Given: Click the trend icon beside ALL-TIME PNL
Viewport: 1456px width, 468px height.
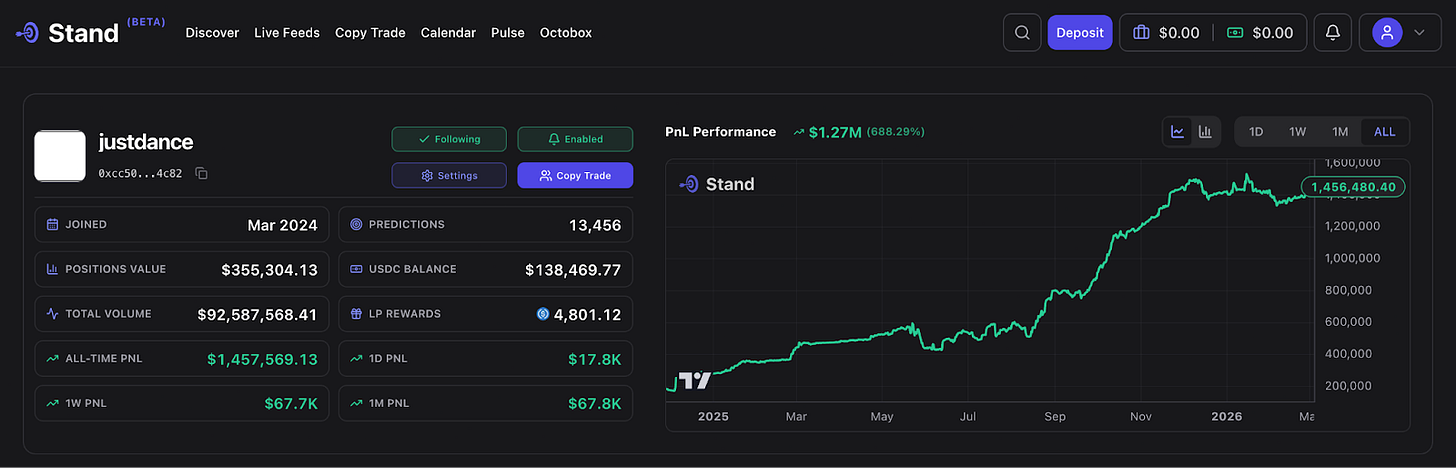Looking at the screenshot, I should (x=52, y=358).
